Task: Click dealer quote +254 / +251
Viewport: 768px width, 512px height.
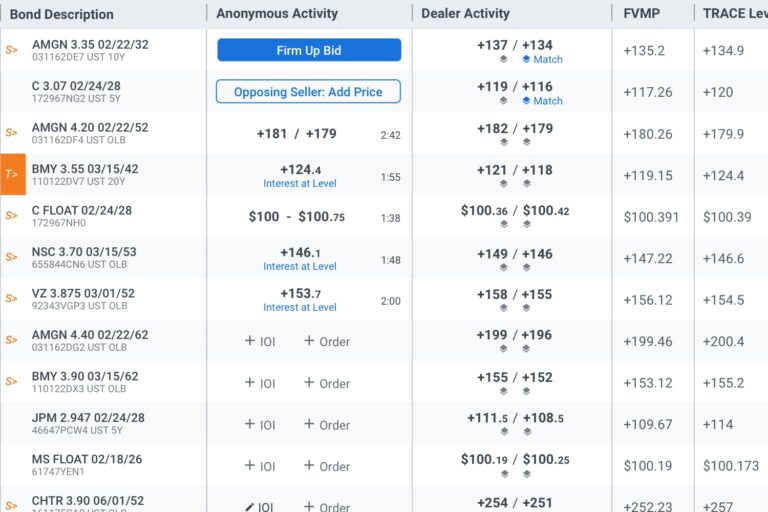Action: [x=515, y=503]
